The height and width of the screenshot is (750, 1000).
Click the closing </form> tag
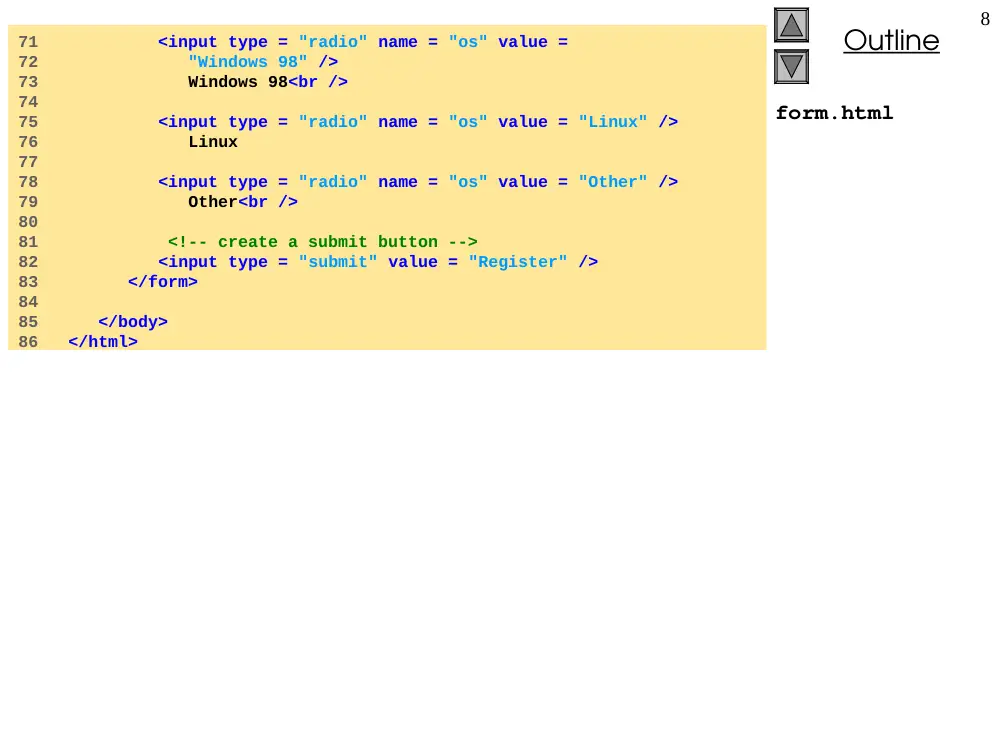[163, 282]
